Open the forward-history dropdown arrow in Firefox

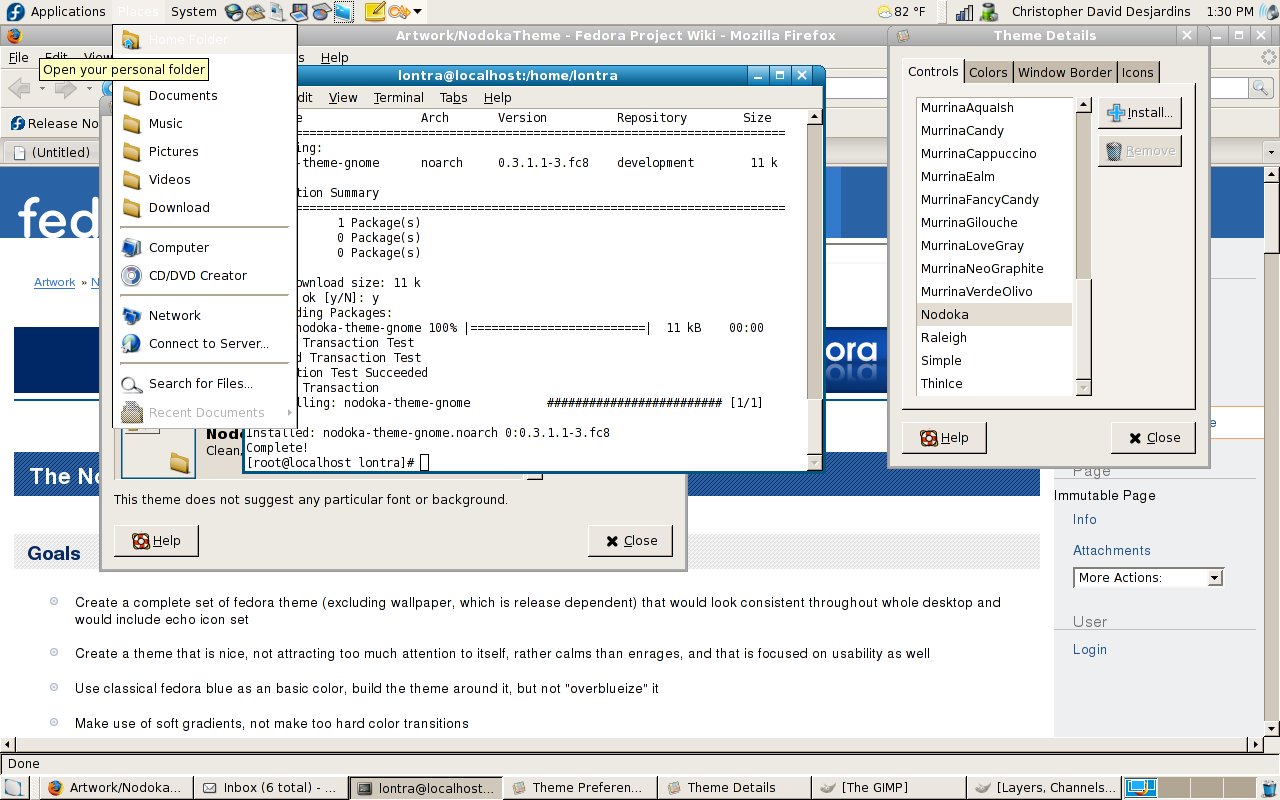[87, 89]
